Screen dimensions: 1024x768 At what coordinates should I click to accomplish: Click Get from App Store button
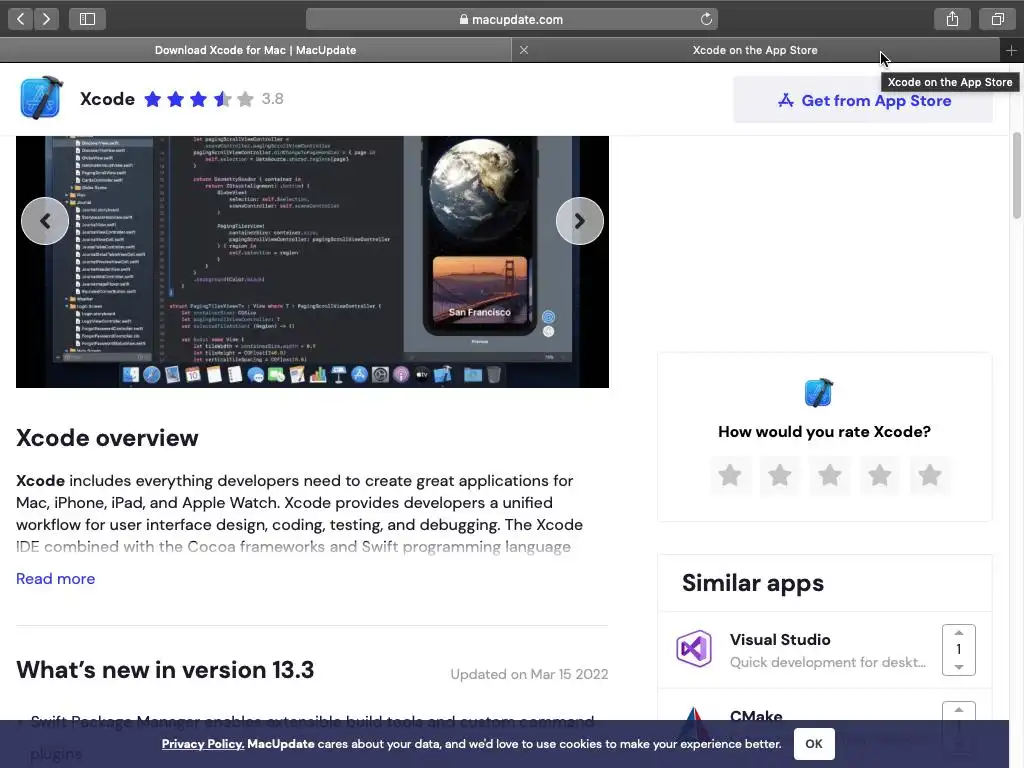[863, 100]
